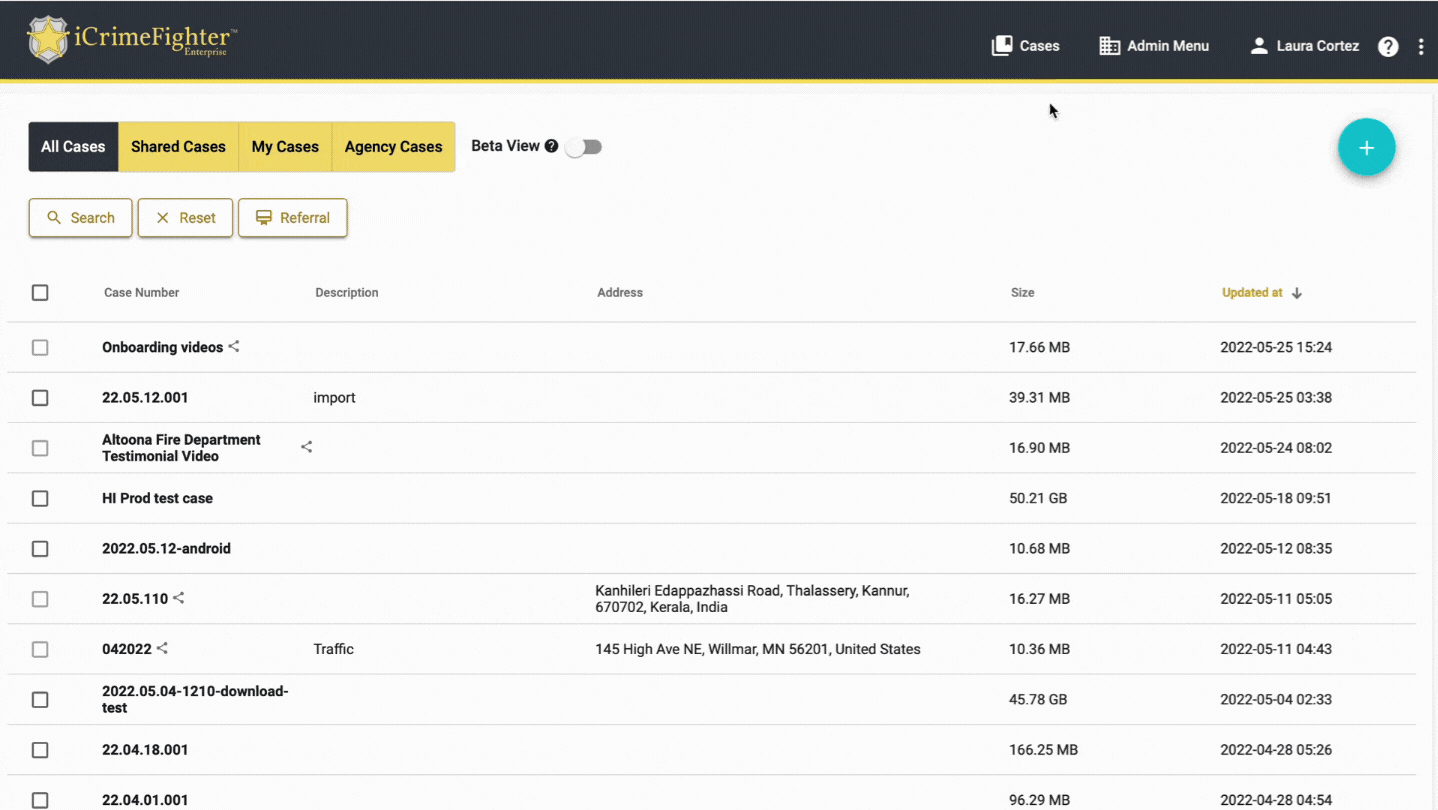
Task: Click the 45.78 GB size value
Action: 1038,700
